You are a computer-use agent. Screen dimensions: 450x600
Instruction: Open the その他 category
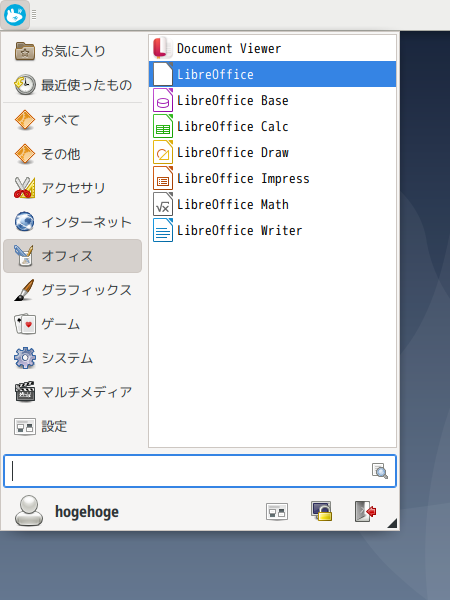(x=72, y=154)
